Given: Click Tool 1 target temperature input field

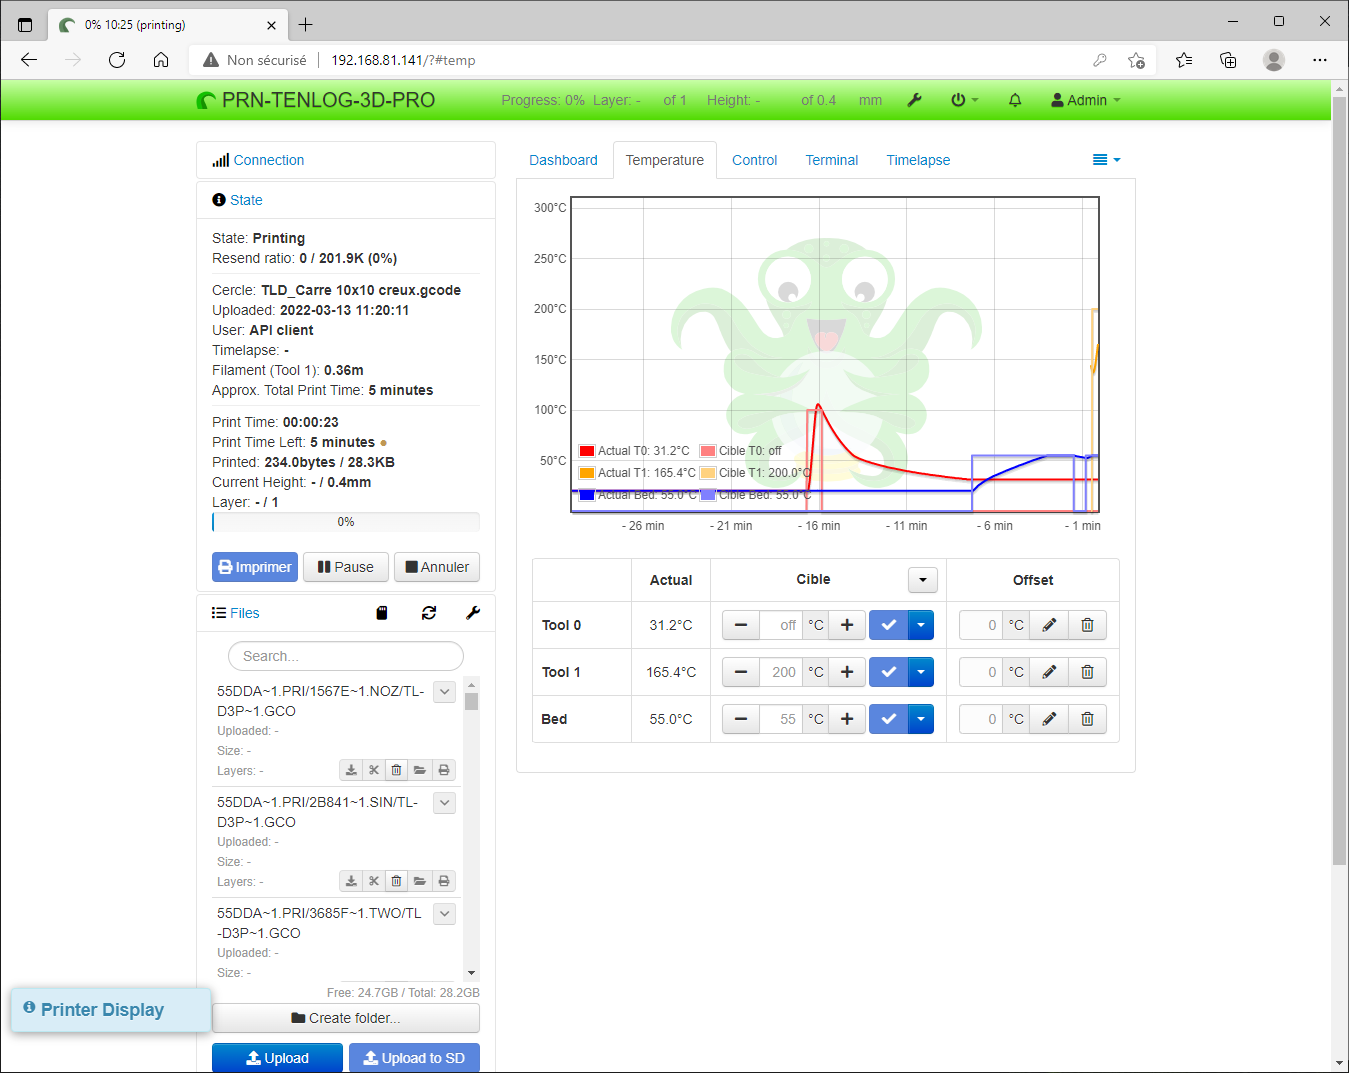Looking at the screenshot, I should coord(781,672).
